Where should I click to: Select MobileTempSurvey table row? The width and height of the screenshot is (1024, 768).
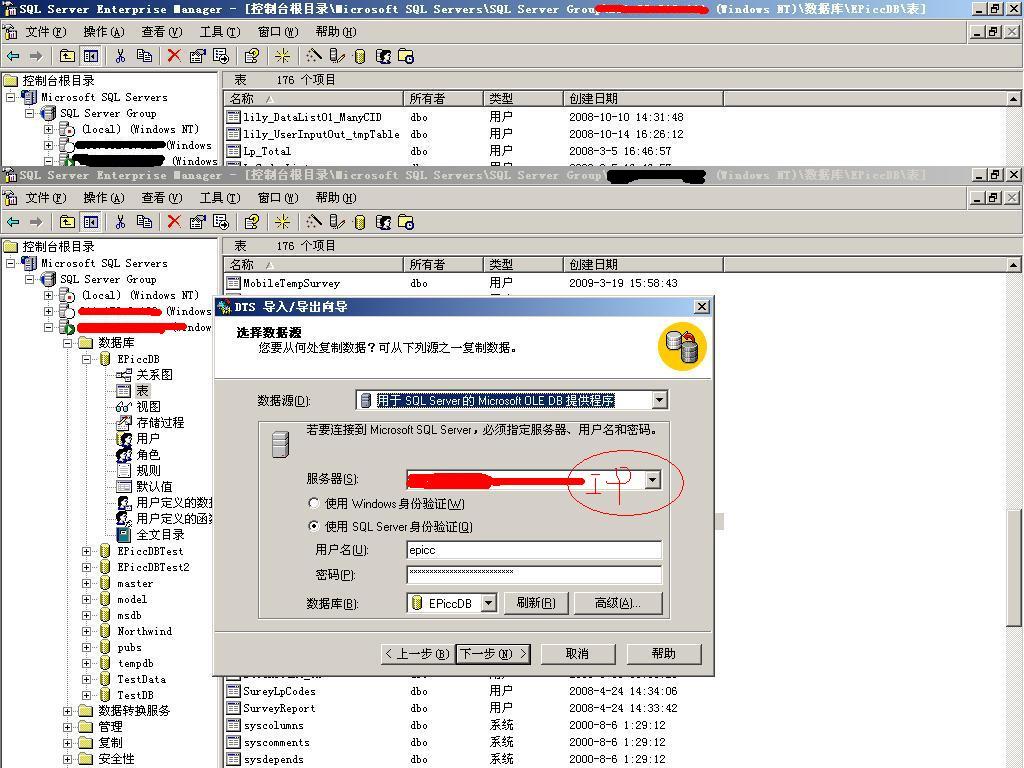pyautogui.click(x=291, y=283)
